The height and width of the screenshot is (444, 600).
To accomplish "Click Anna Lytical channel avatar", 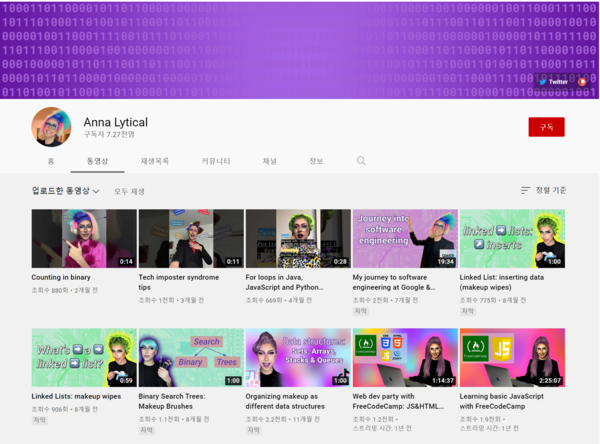I will (x=52, y=127).
